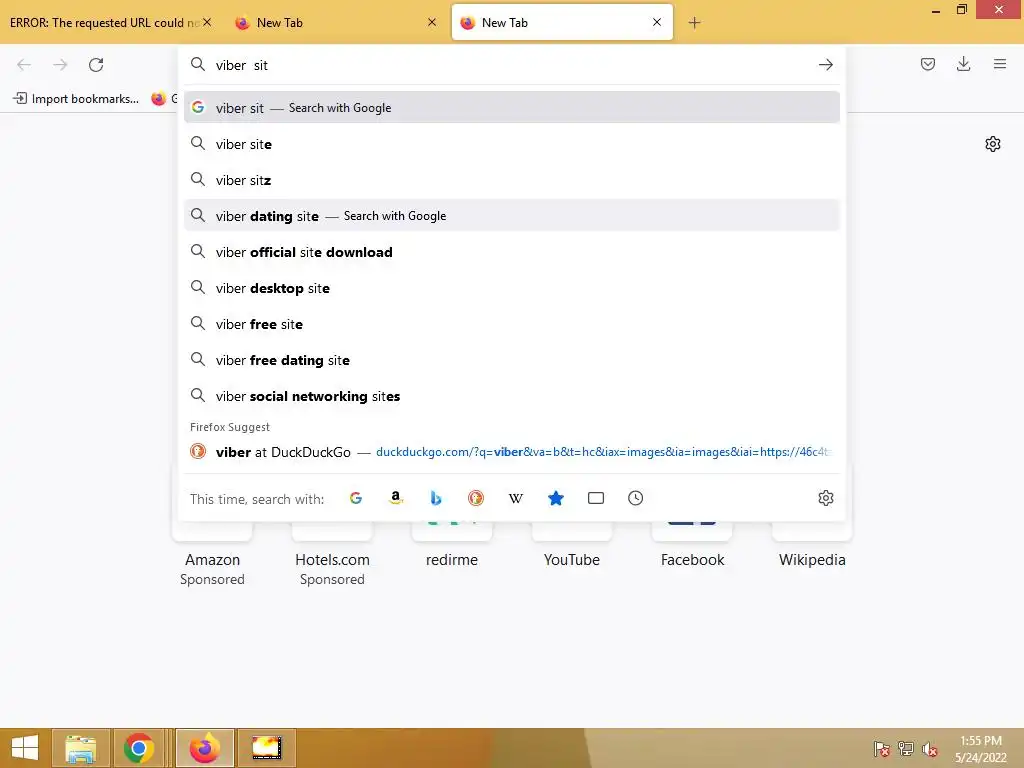
Task: Select 'viber sit — Search with Google' suggestion
Action: tap(512, 108)
